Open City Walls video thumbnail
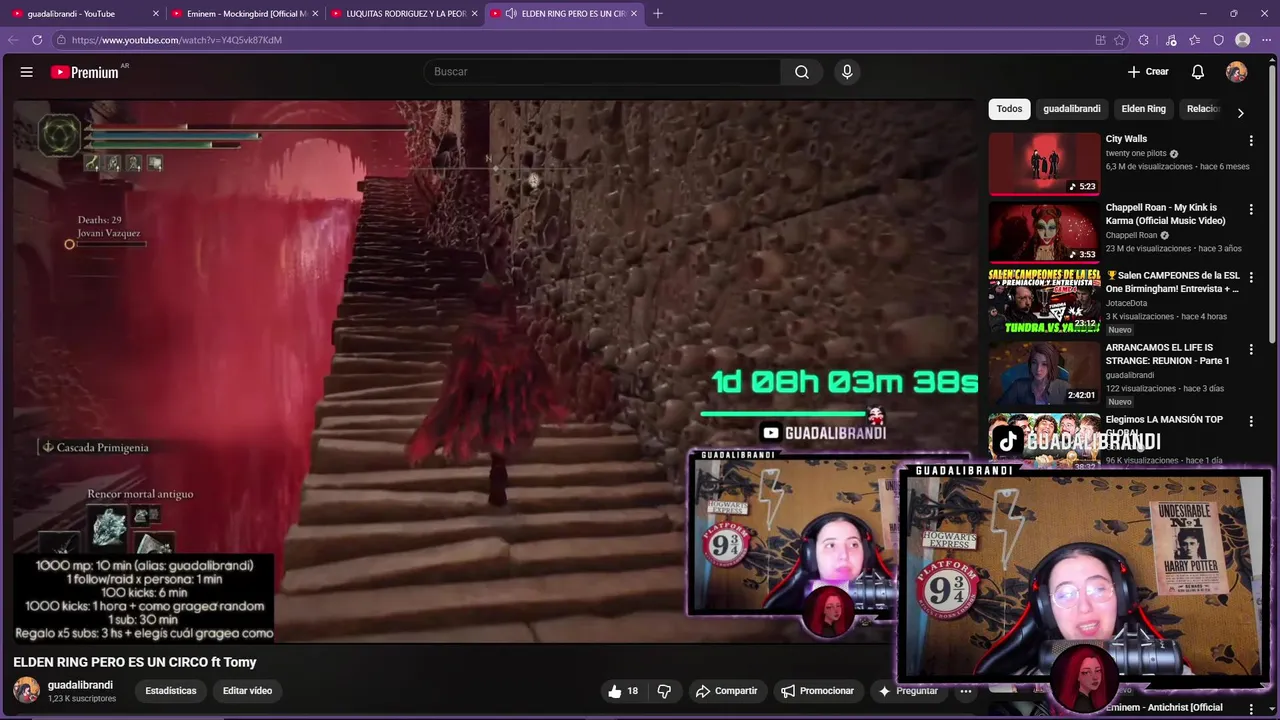The image size is (1280, 720). pyautogui.click(x=1044, y=163)
